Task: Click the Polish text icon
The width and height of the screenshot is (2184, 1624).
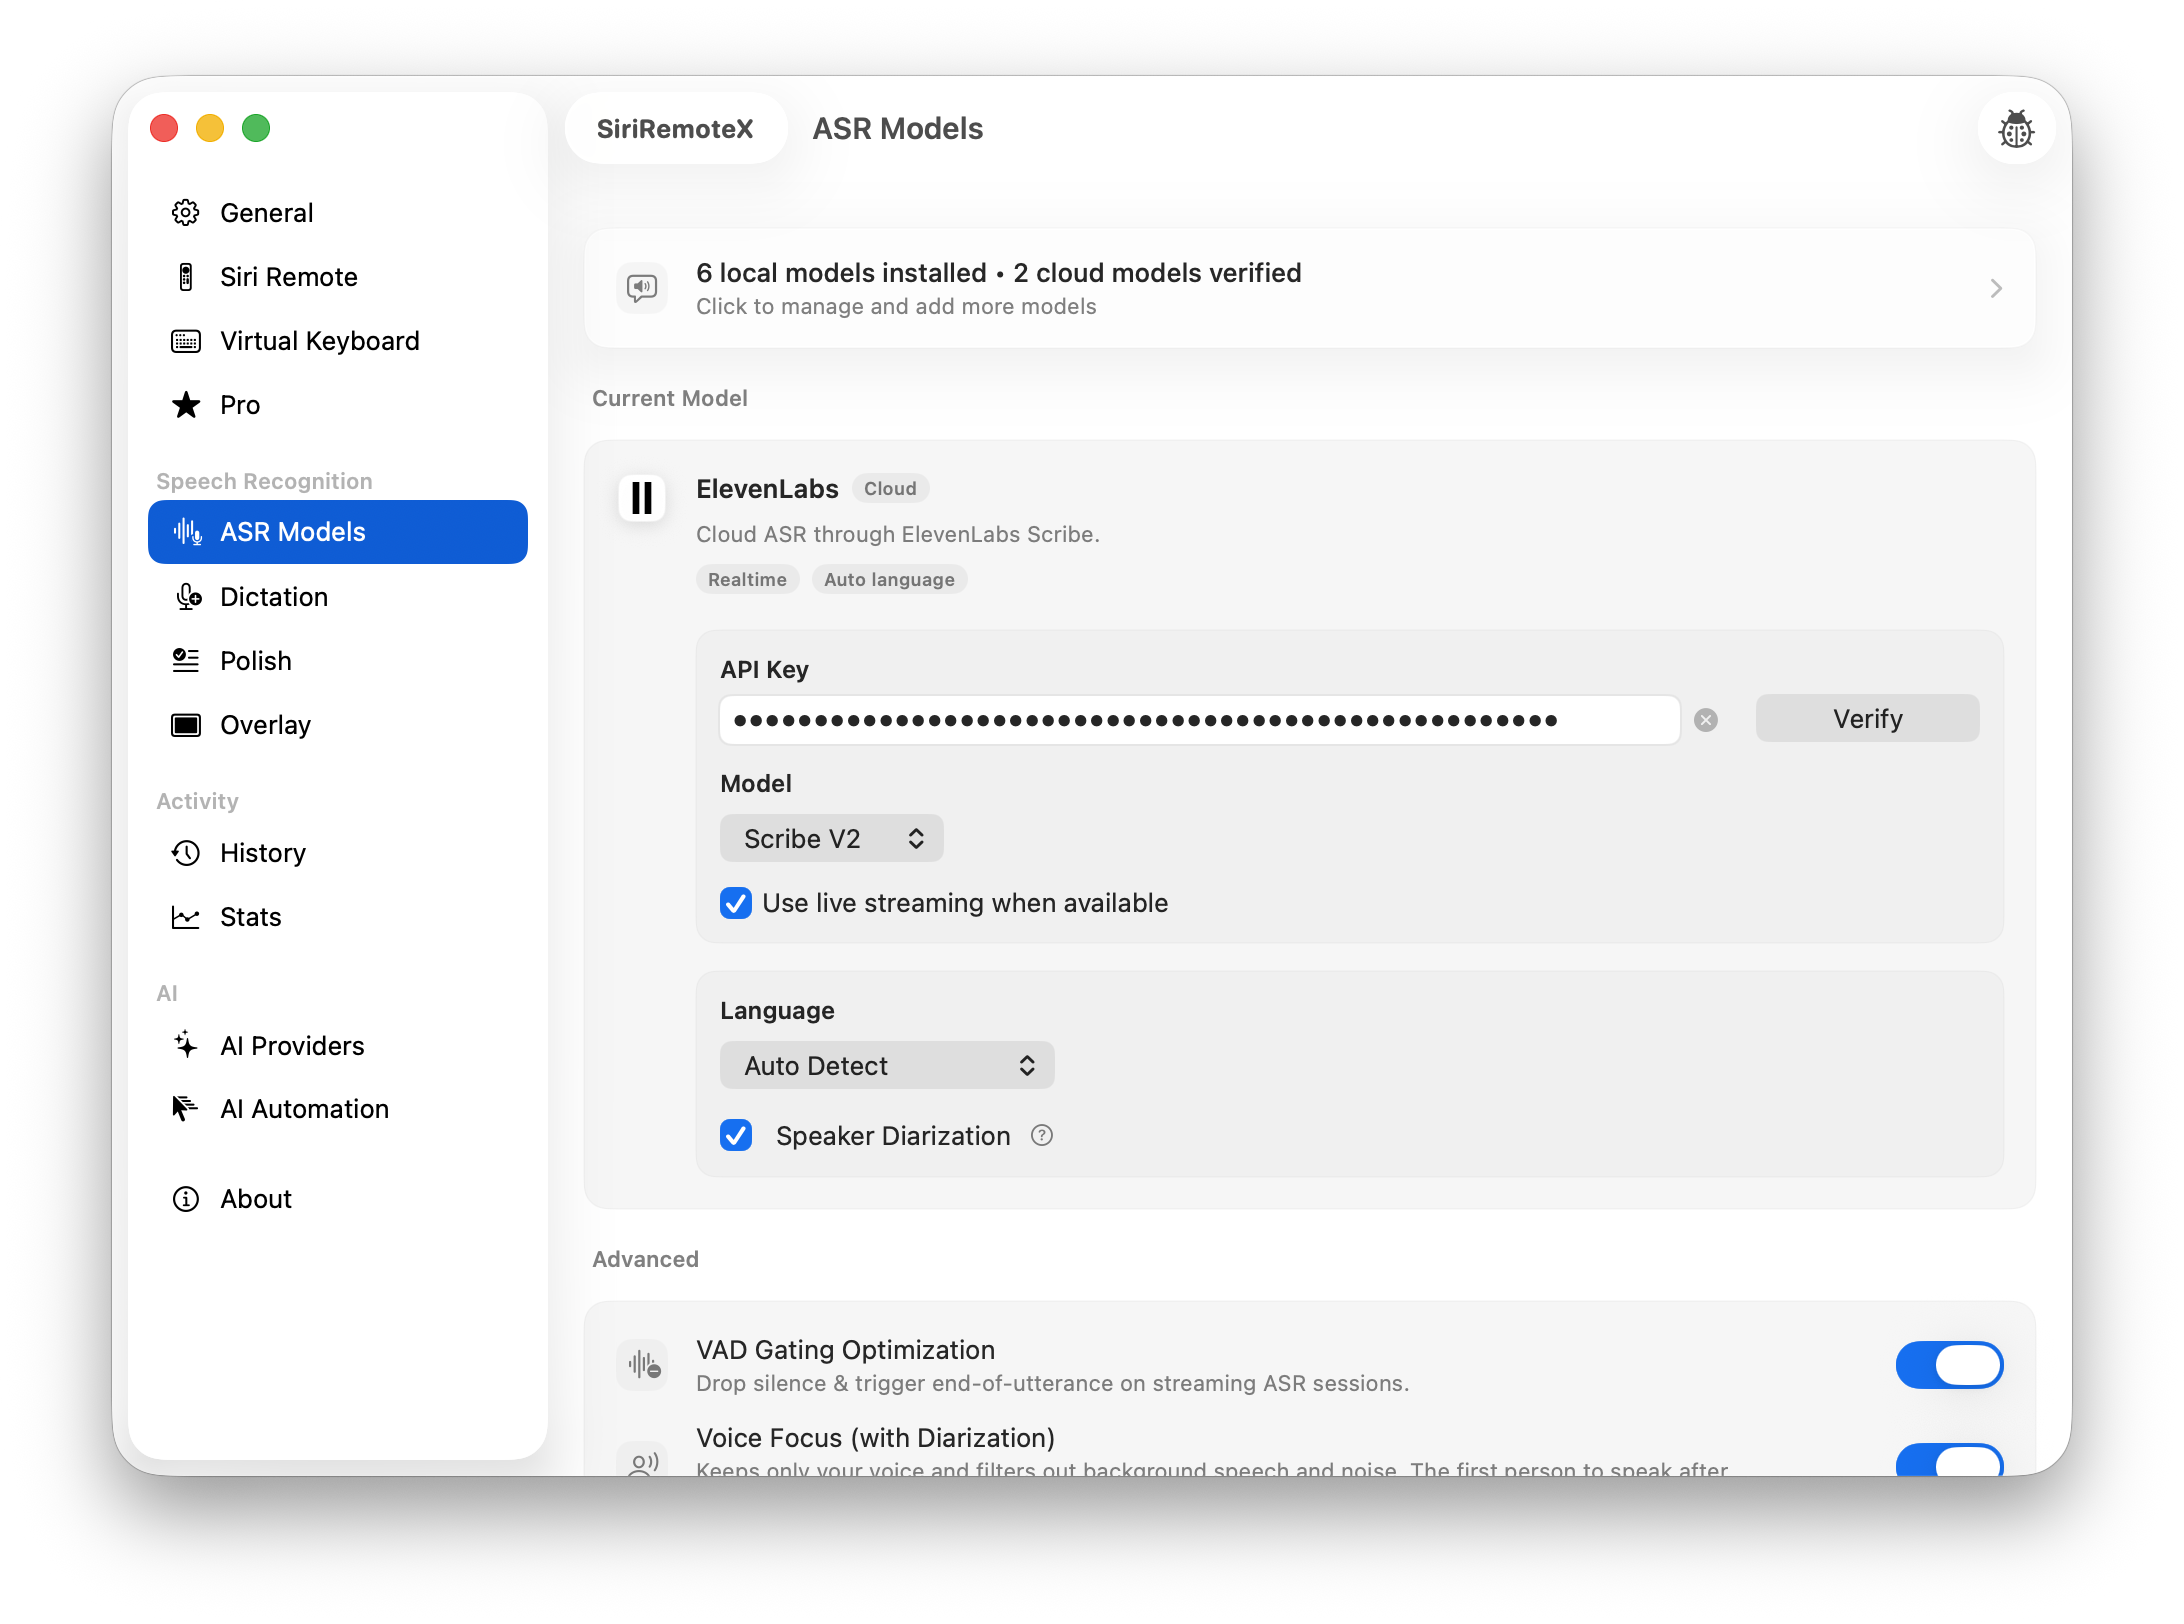Action: [x=186, y=661]
